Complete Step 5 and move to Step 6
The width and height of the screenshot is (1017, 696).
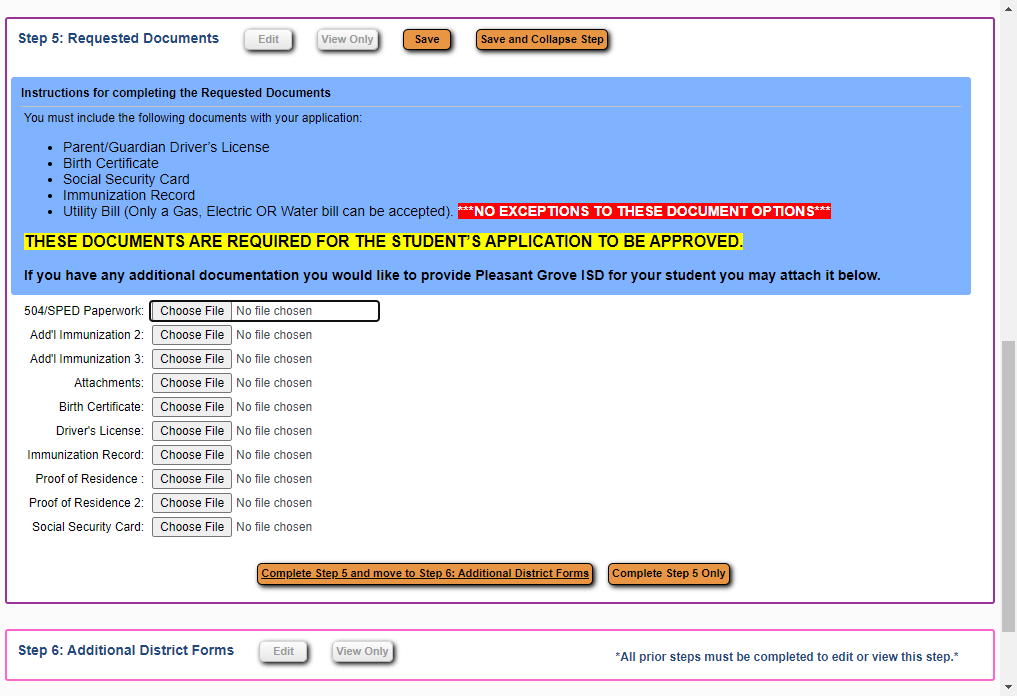(x=425, y=573)
